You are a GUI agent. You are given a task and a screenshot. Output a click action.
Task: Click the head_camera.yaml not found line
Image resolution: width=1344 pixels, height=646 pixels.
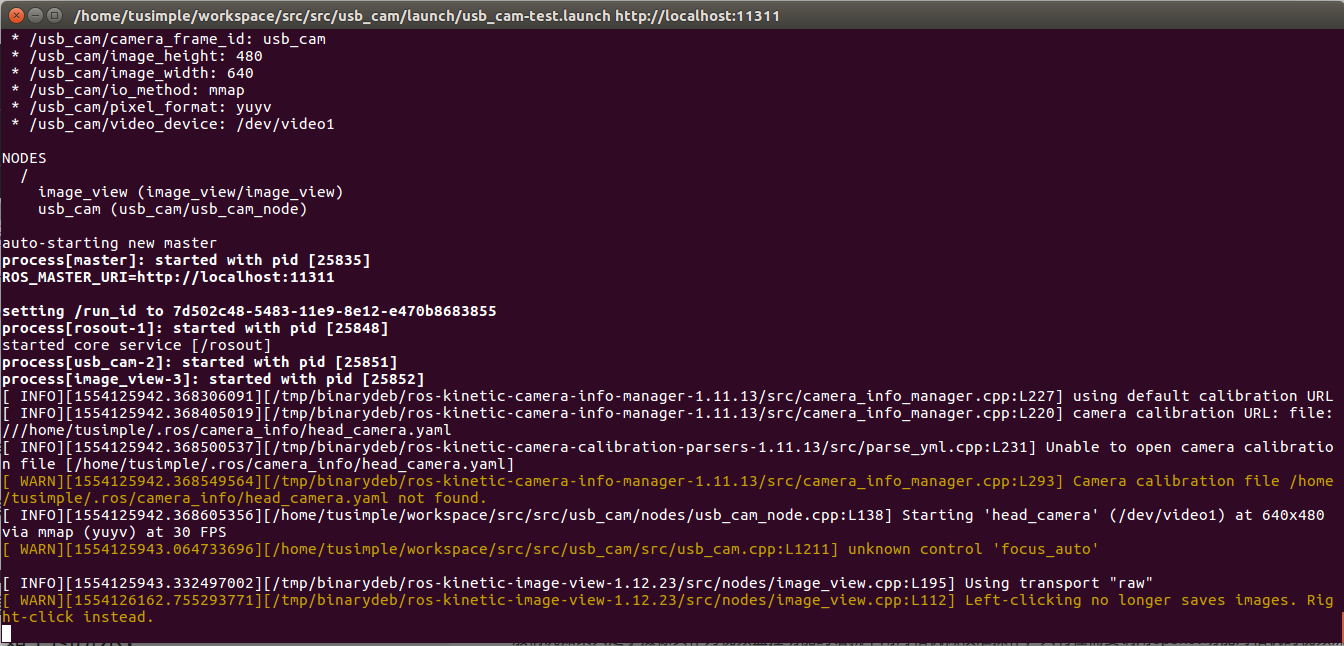(x=244, y=498)
